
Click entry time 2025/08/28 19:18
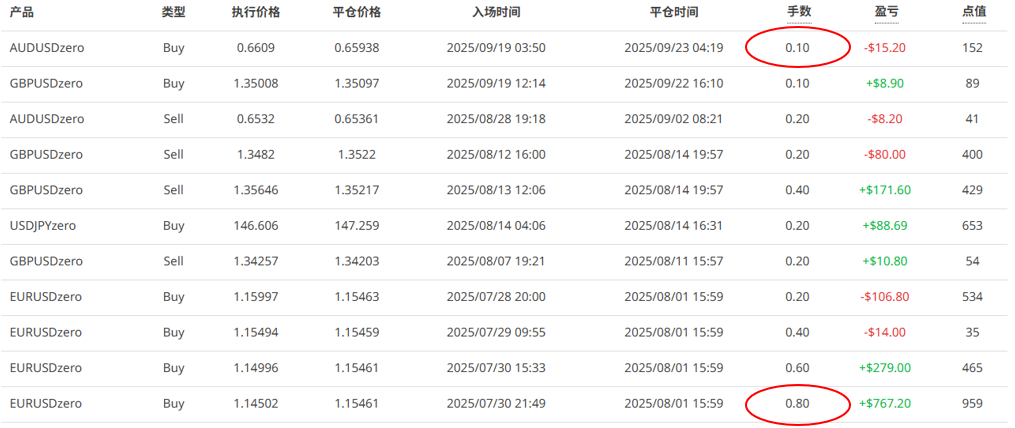tap(495, 119)
